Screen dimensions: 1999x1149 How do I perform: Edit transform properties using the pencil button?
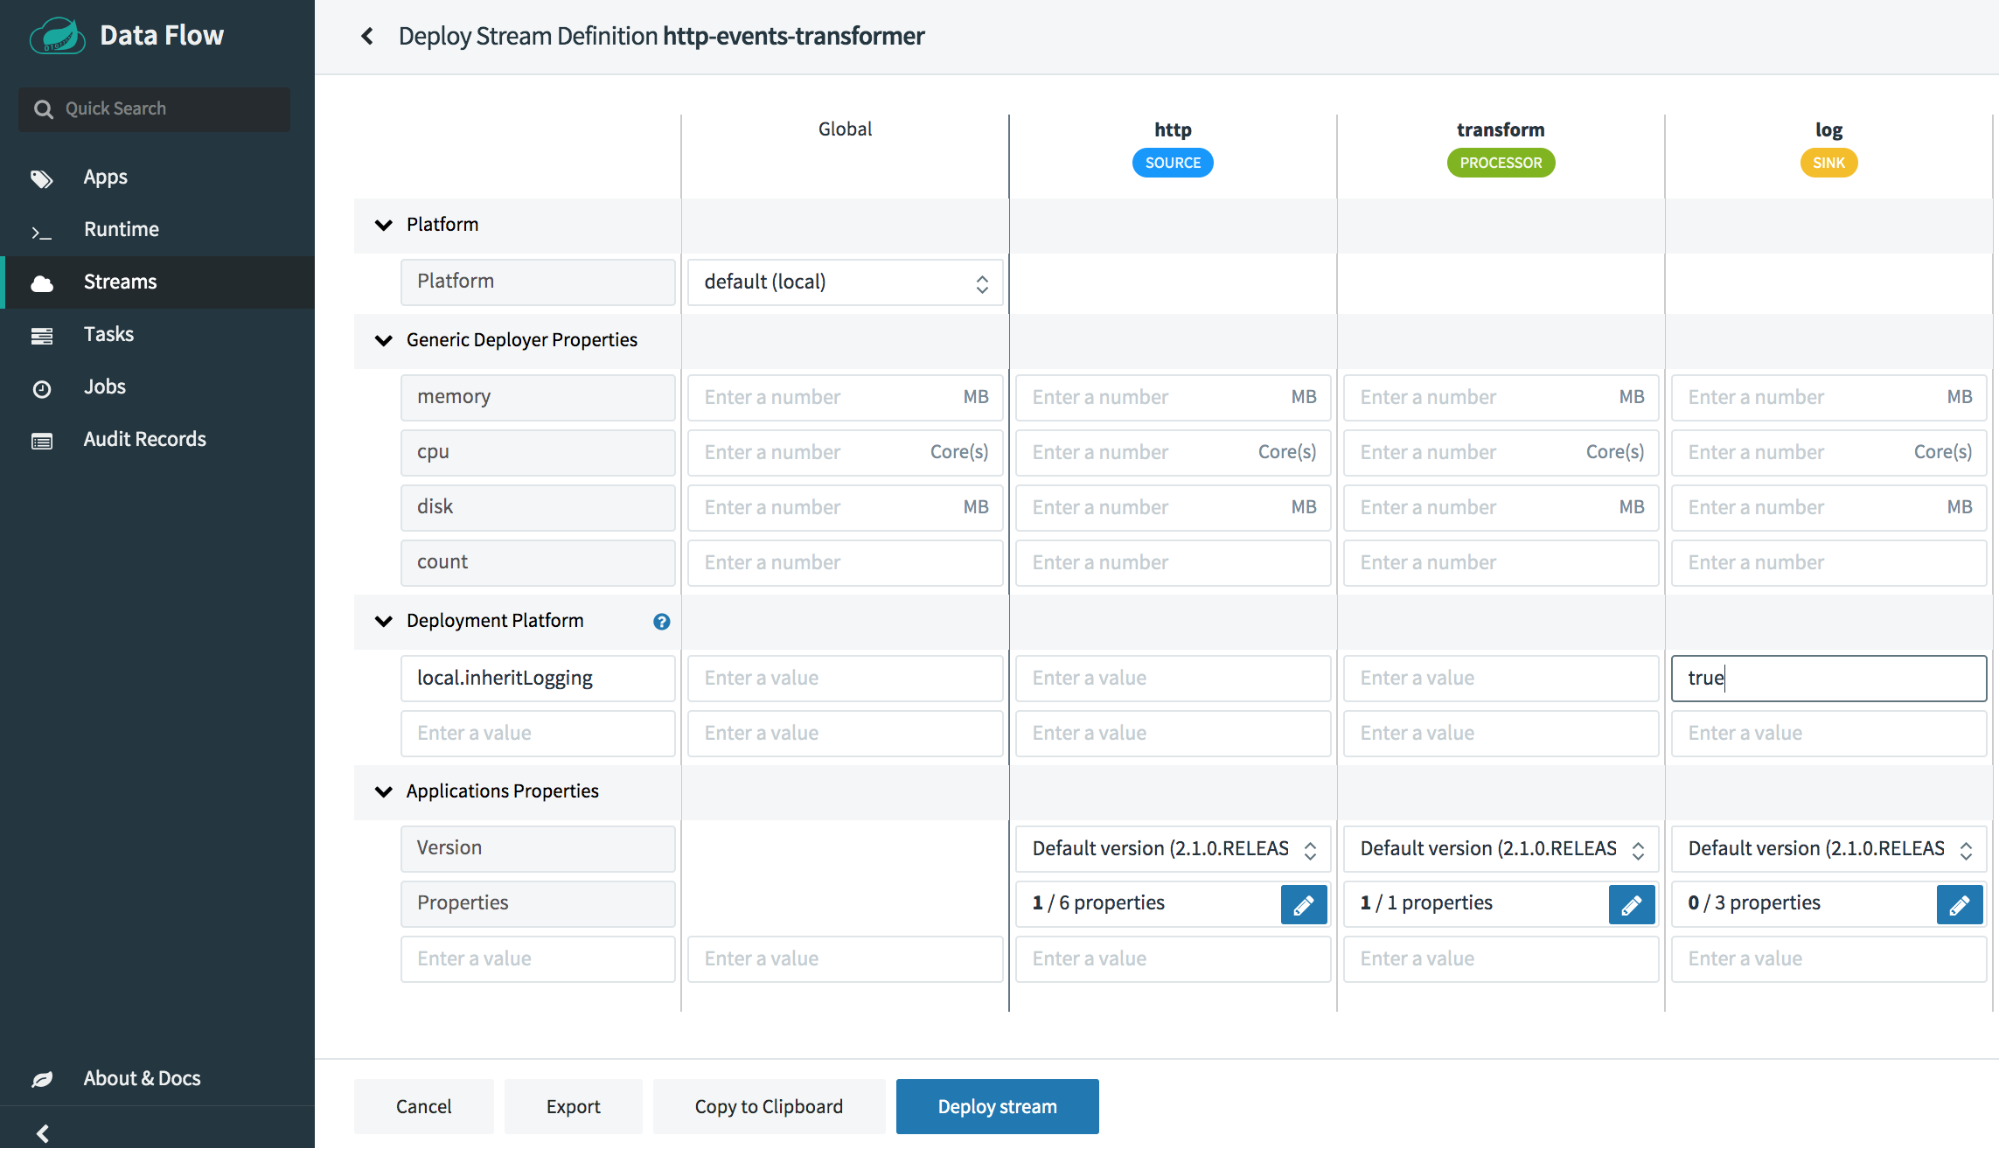(1631, 905)
